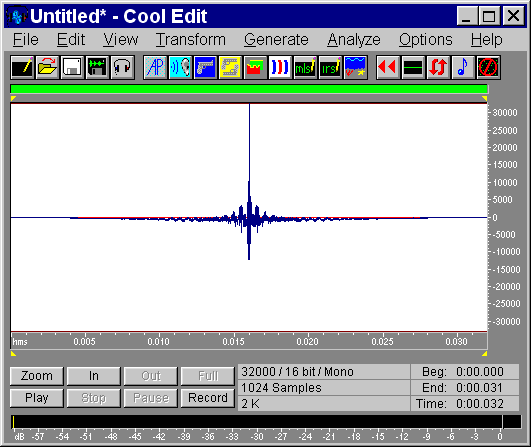531x447 pixels.
Task: Click the green overview bar above waveform
Action: pos(249,89)
